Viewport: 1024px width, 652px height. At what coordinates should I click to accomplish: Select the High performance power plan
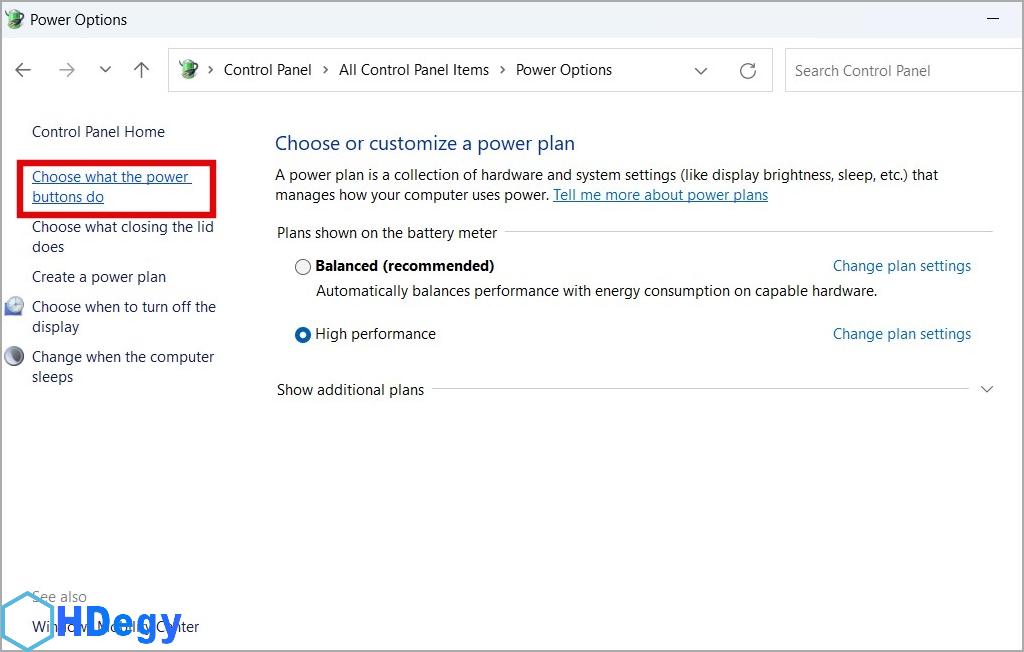pyautogui.click(x=303, y=335)
